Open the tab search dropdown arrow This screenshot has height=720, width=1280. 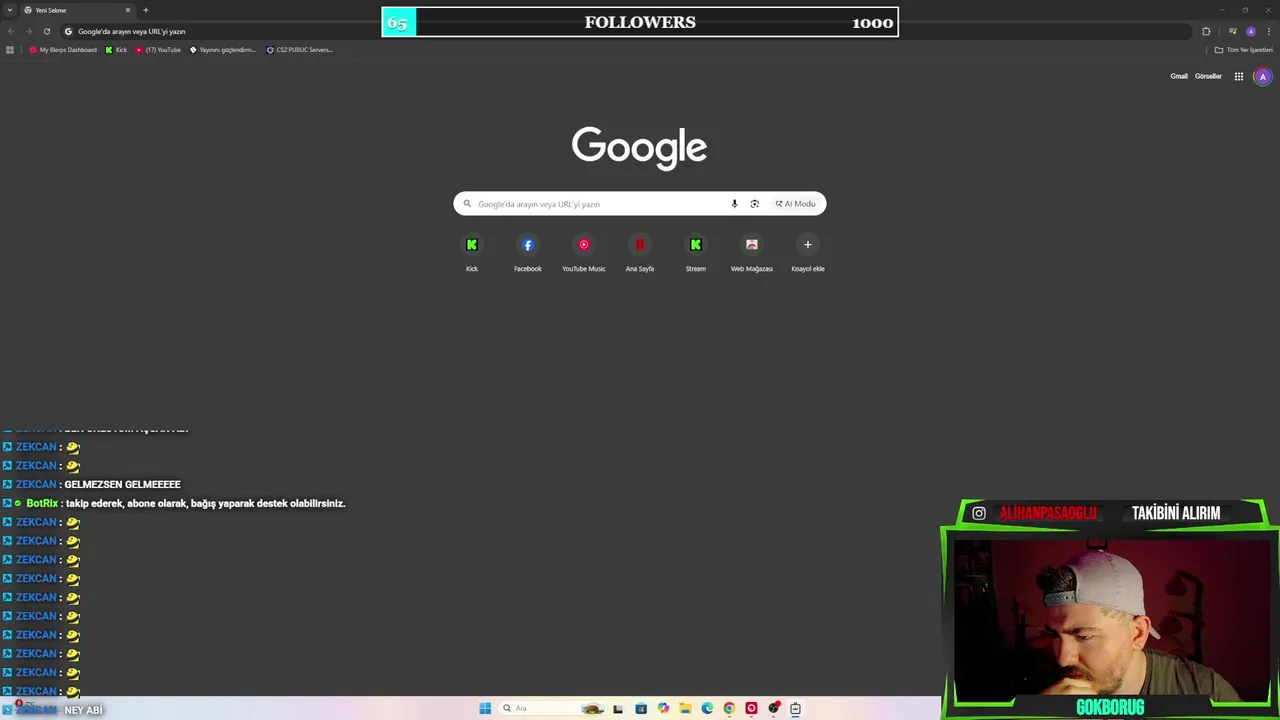point(10,10)
